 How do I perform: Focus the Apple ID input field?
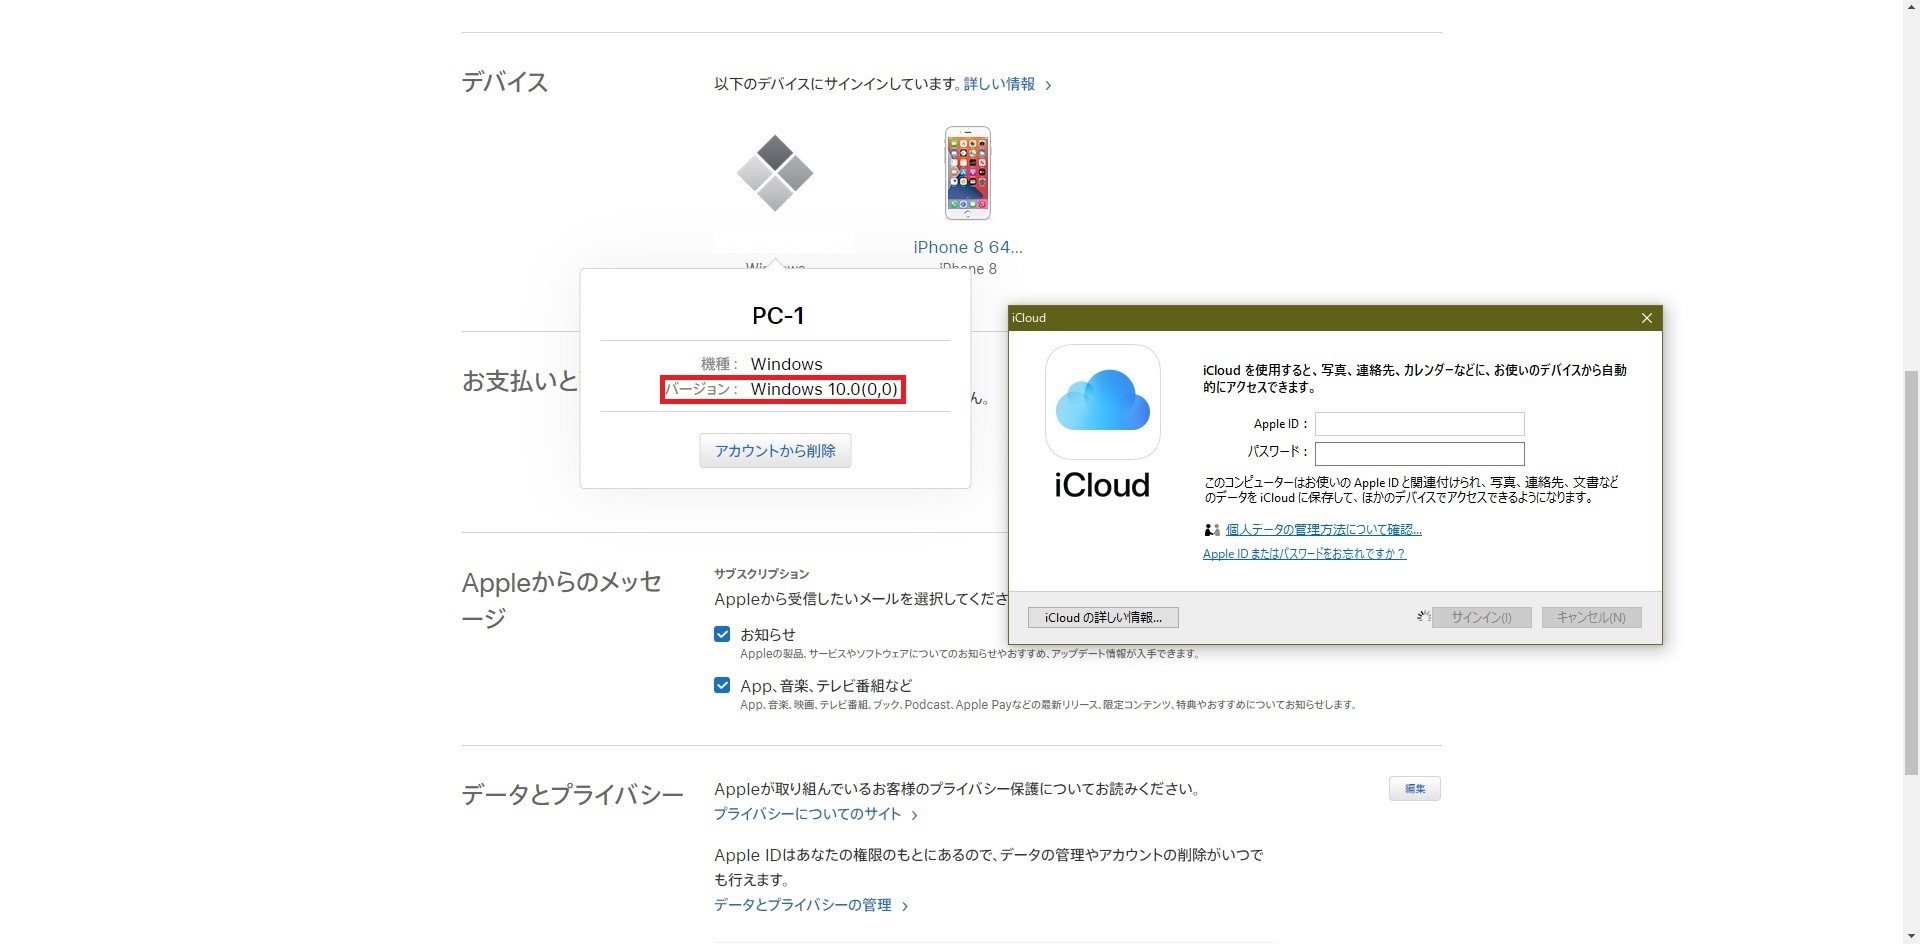pos(1420,424)
